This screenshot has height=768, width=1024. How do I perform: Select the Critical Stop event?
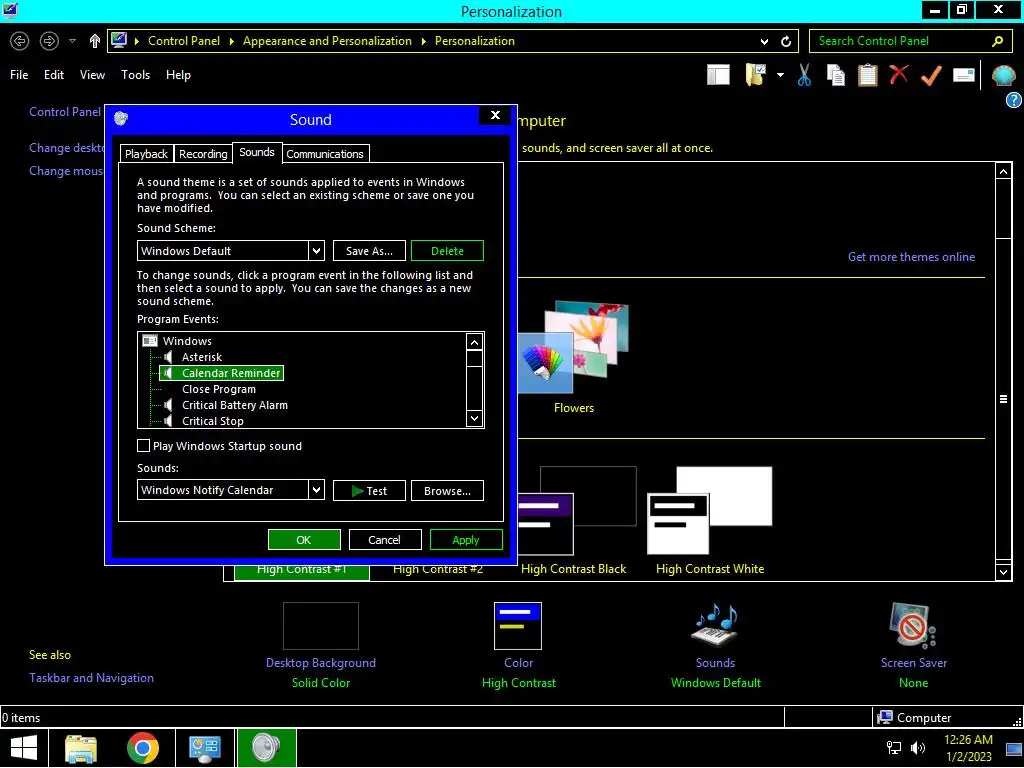[x=212, y=421]
